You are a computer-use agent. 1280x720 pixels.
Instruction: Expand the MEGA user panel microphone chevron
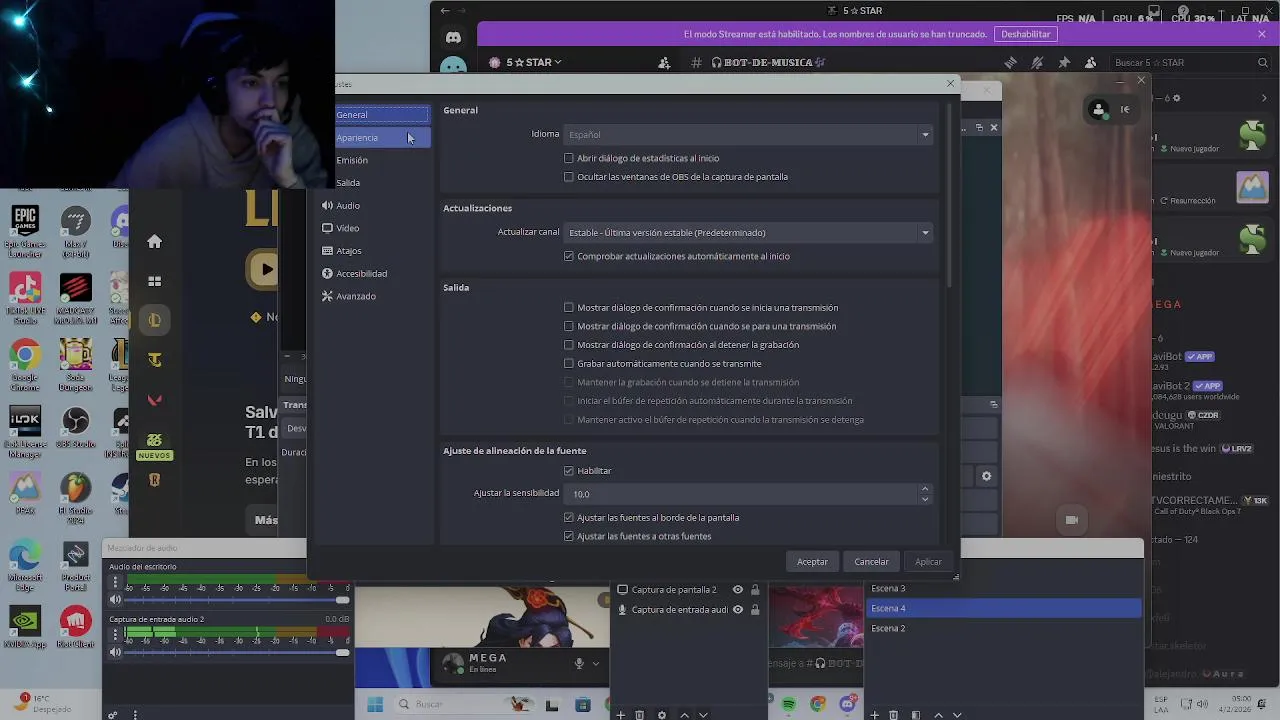click(x=596, y=663)
